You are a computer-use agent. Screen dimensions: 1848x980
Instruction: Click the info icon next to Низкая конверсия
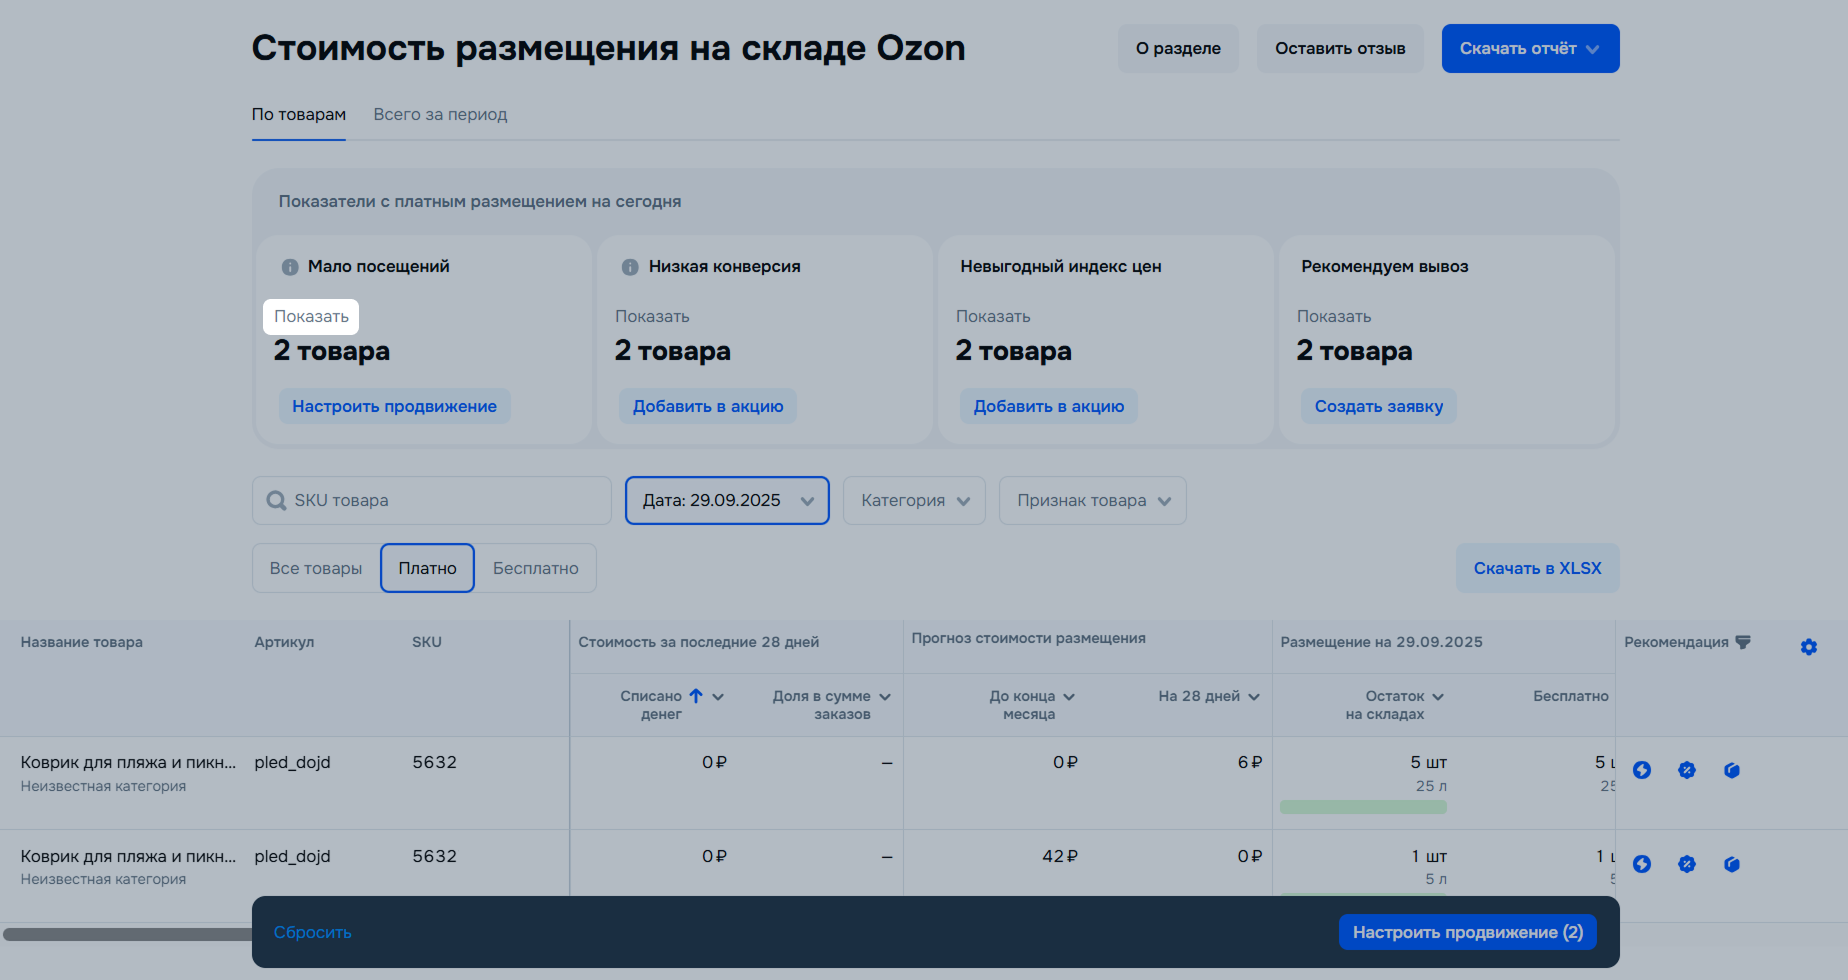(x=630, y=267)
